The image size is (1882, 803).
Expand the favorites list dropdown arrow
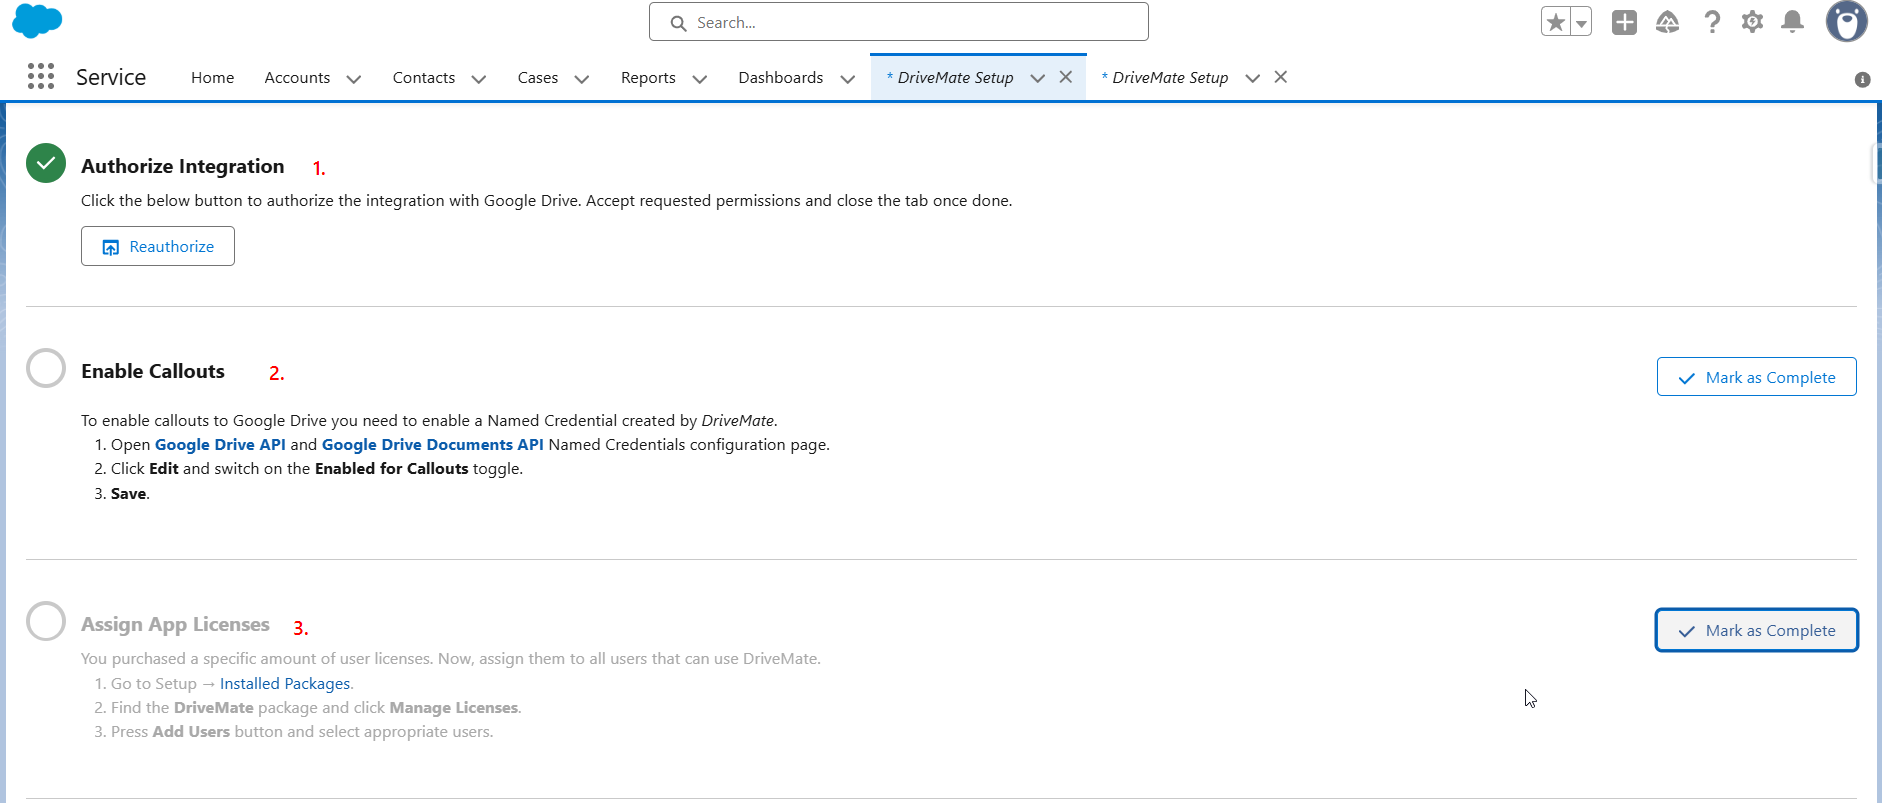pyautogui.click(x=1581, y=22)
